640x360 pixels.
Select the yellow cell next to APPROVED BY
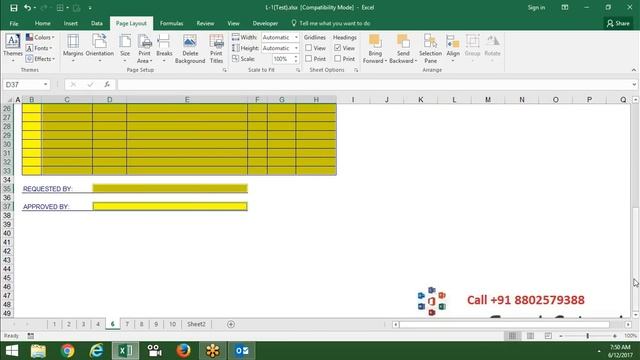(x=170, y=207)
